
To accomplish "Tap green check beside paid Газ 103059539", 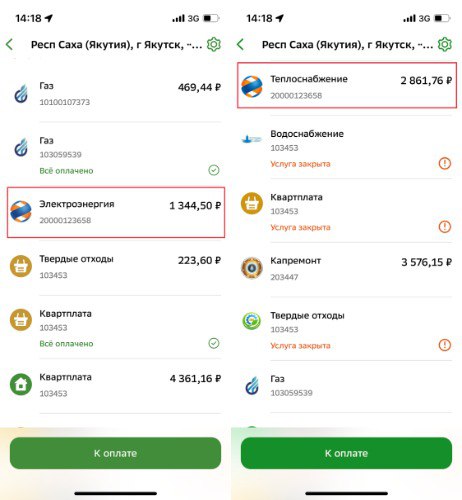I will pyautogui.click(x=214, y=170).
